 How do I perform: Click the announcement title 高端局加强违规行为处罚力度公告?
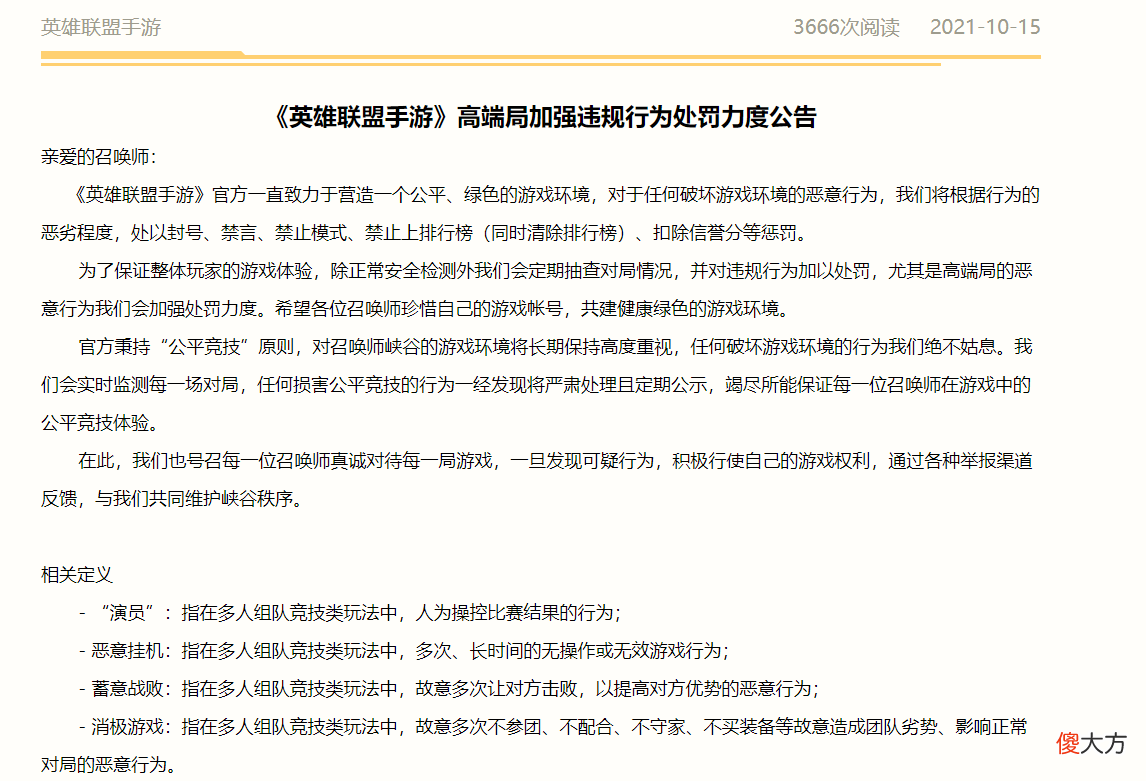point(544,117)
